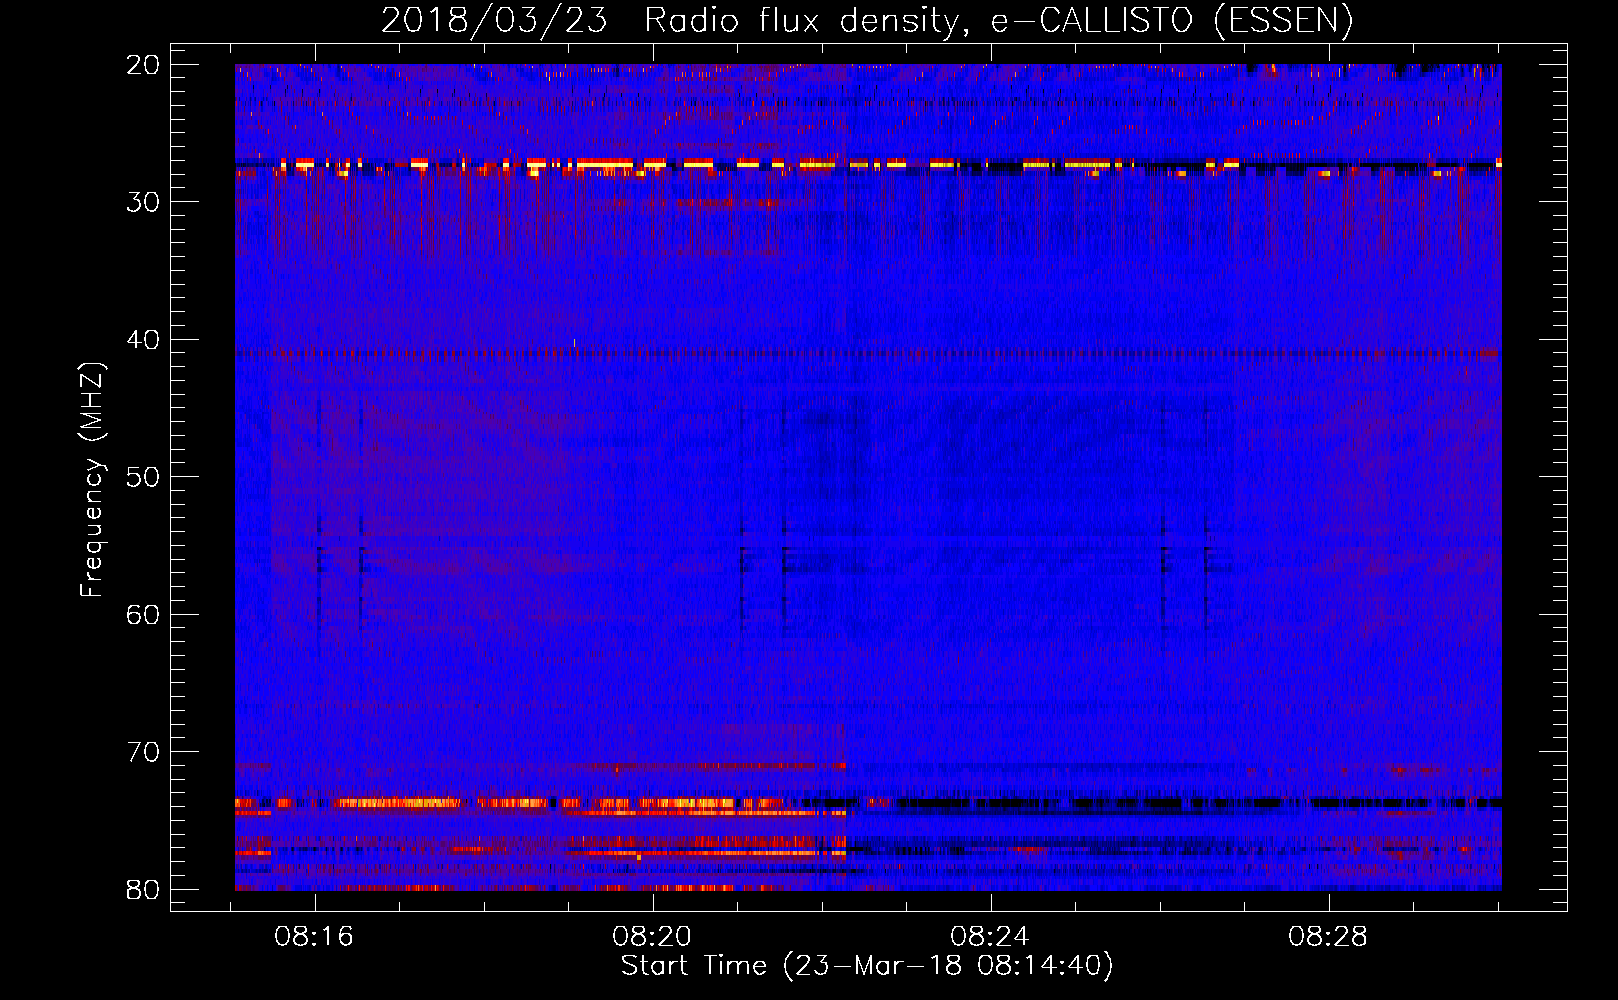Click the time axis label "08:24"
This screenshot has width=1618, height=1000.
pos(991,937)
